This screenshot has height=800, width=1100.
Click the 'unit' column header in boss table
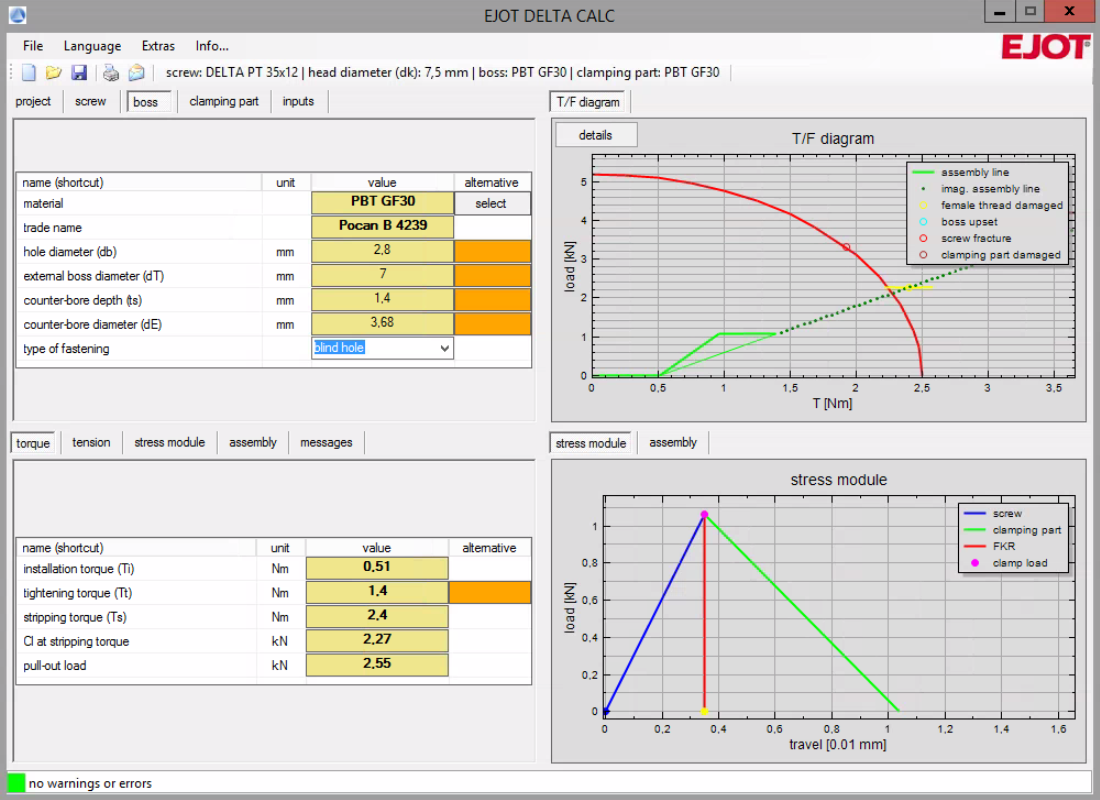click(286, 182)
